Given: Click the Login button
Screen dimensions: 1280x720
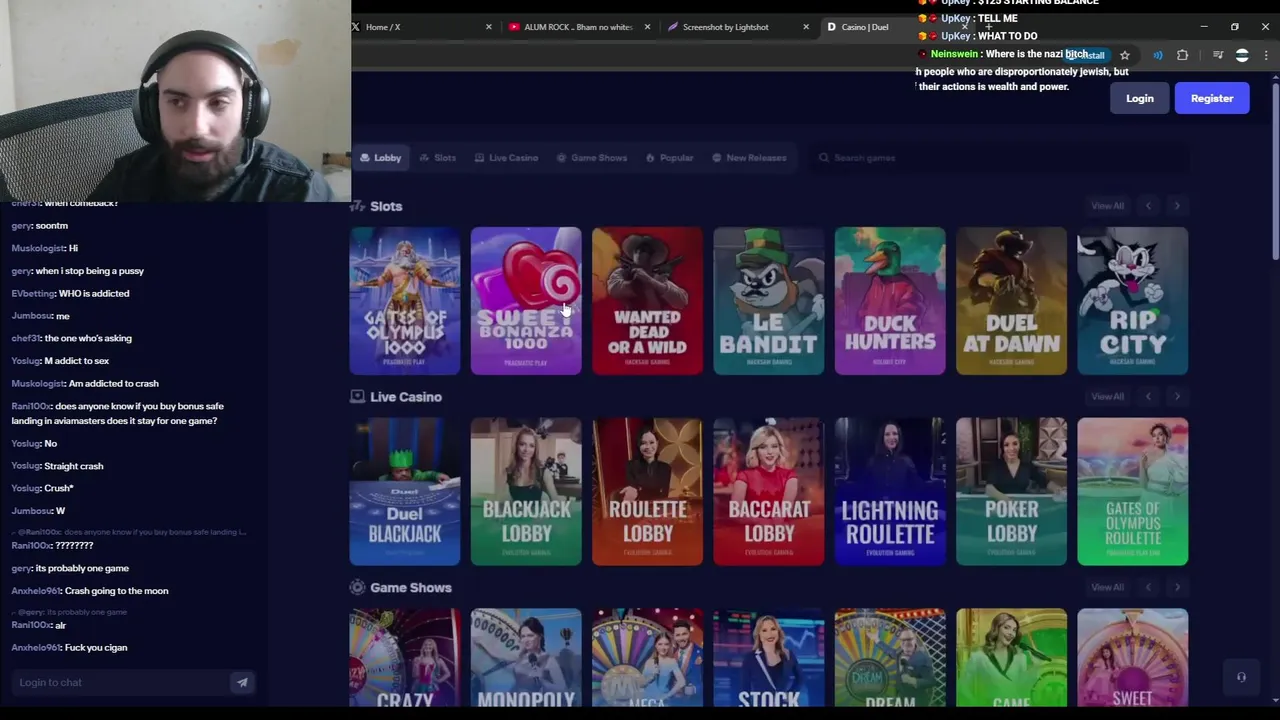Looking at the screenshot, I should 1139,98.
